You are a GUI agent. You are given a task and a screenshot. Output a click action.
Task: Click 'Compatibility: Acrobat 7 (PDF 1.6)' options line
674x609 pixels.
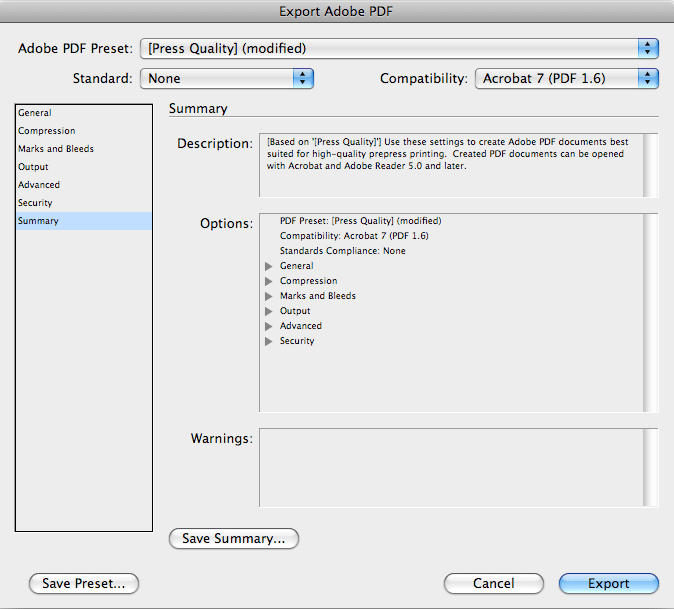[x=354, y=236]
